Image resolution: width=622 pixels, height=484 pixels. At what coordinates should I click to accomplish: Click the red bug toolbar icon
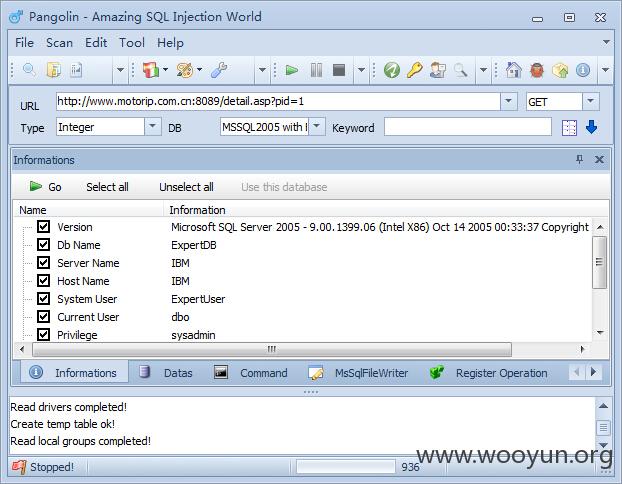click(536, 70)
